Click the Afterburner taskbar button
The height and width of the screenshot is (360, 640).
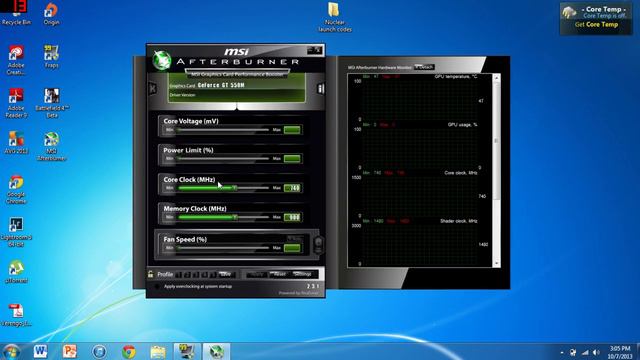coord(217,351)
